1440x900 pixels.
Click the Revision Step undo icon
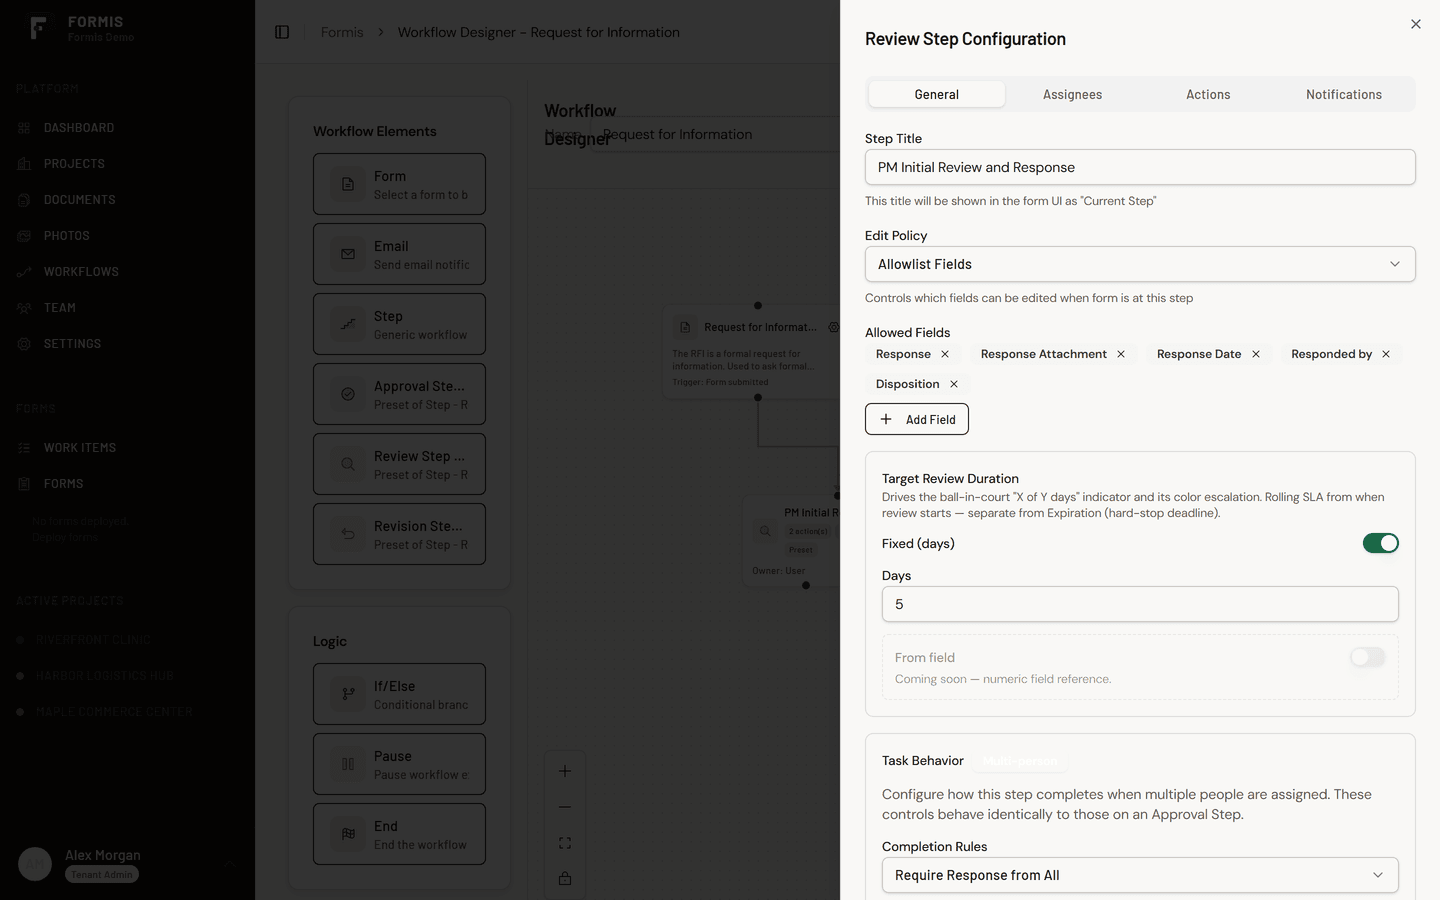coord(348,534)
